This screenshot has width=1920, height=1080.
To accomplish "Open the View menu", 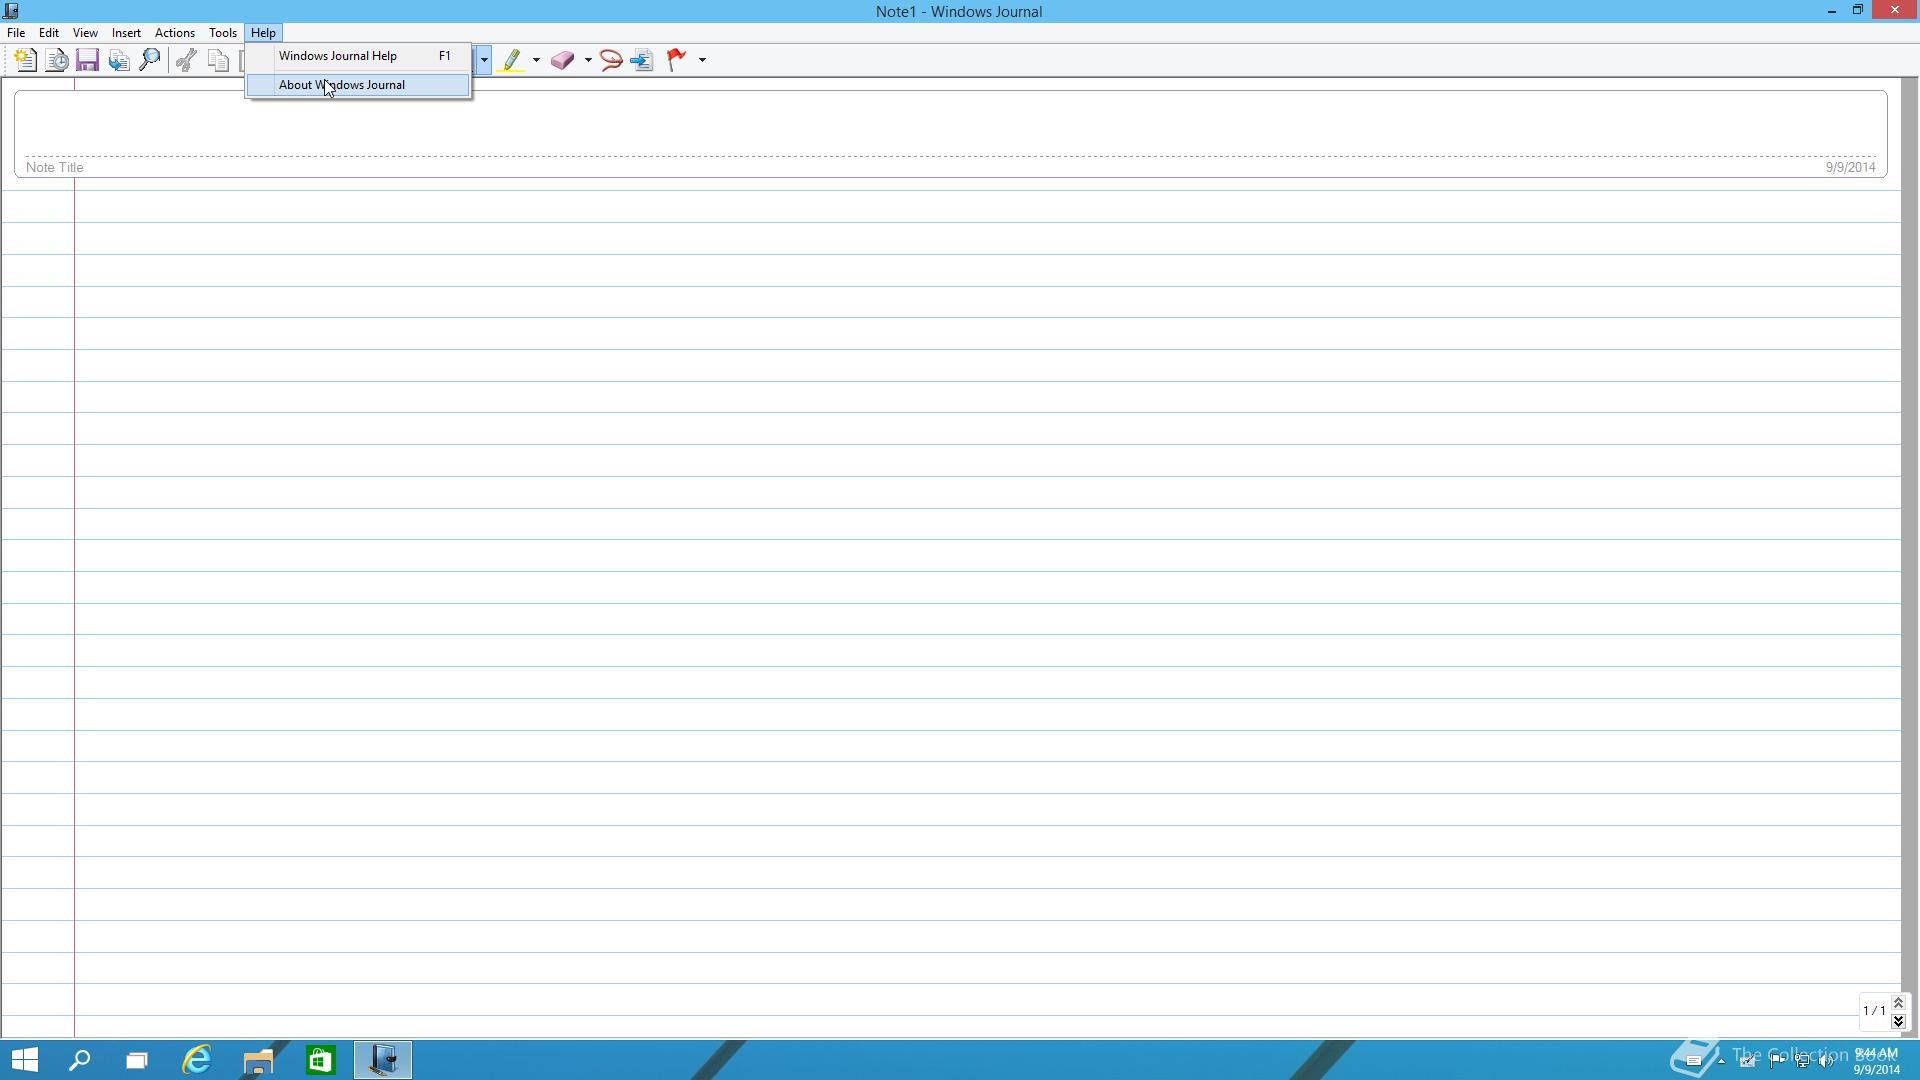I will click(85, 33).
